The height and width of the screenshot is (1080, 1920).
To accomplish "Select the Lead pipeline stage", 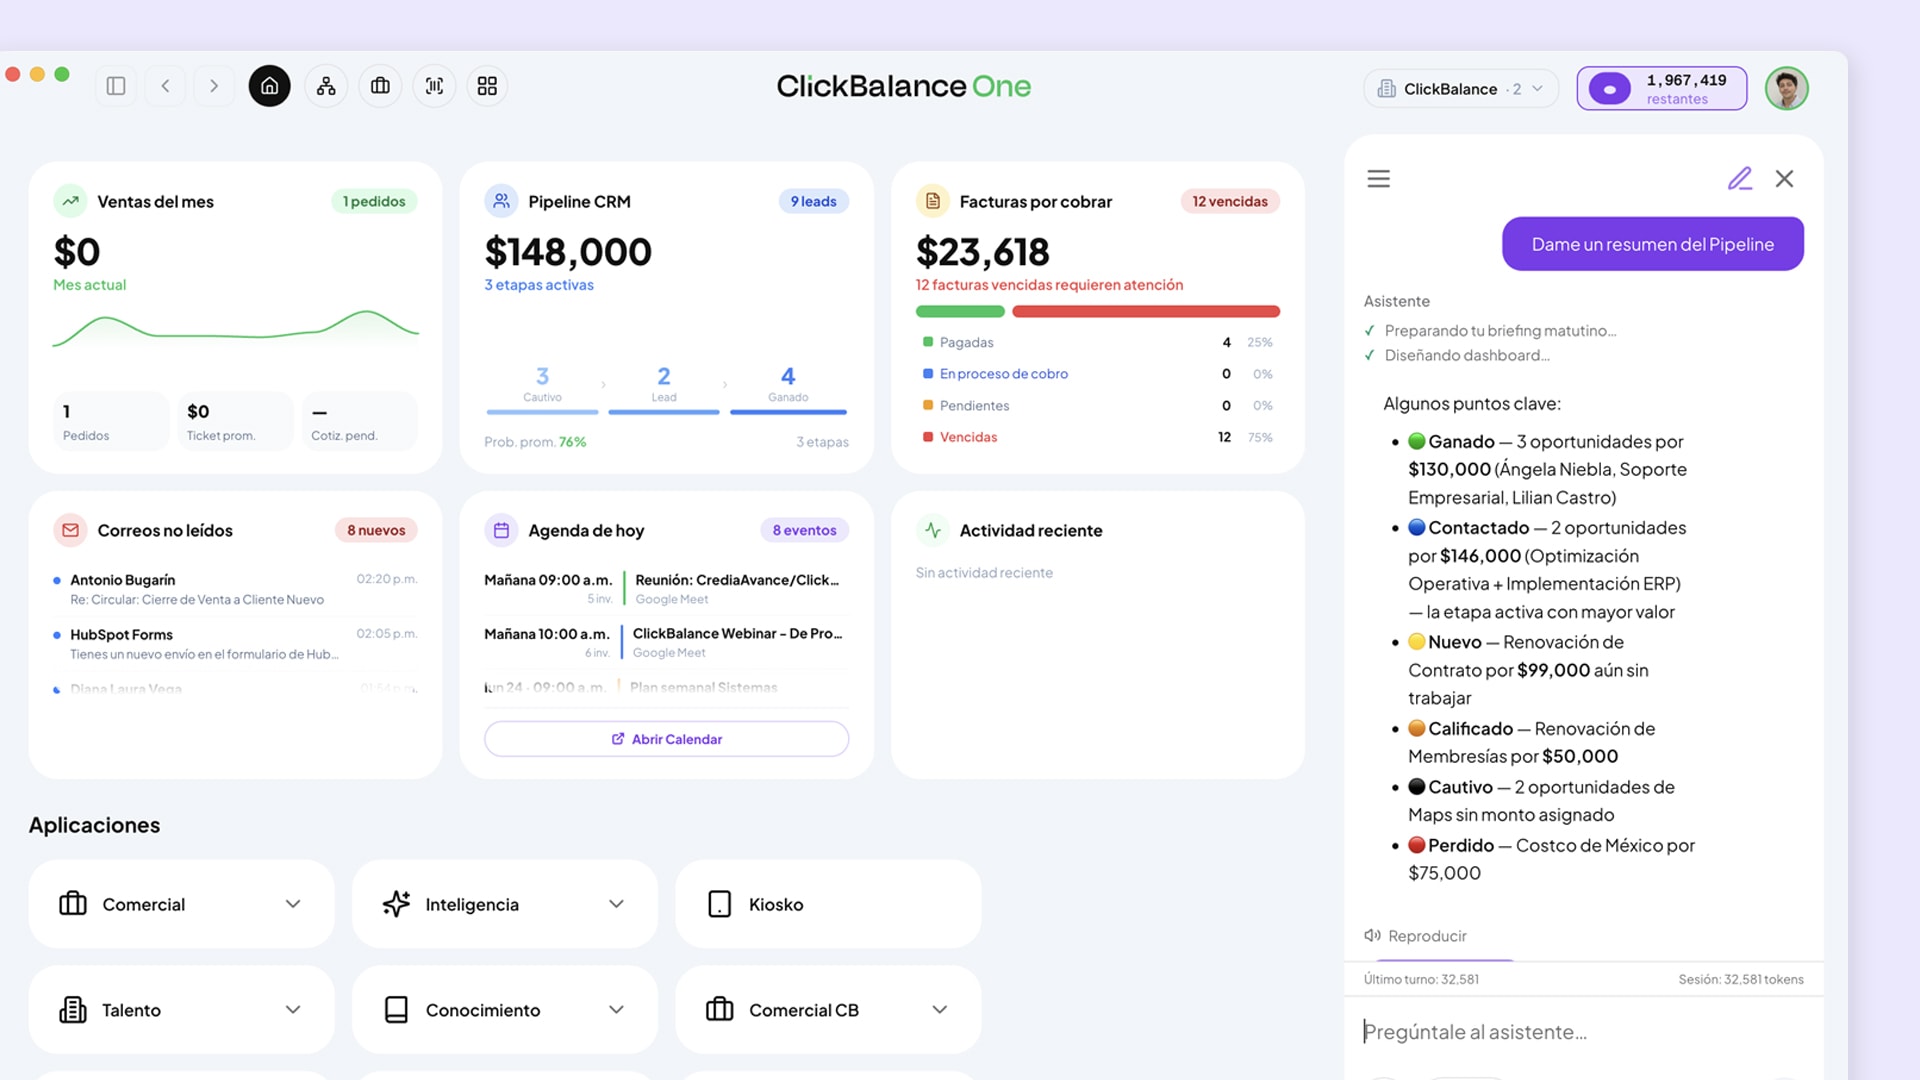I will point(664,388).
